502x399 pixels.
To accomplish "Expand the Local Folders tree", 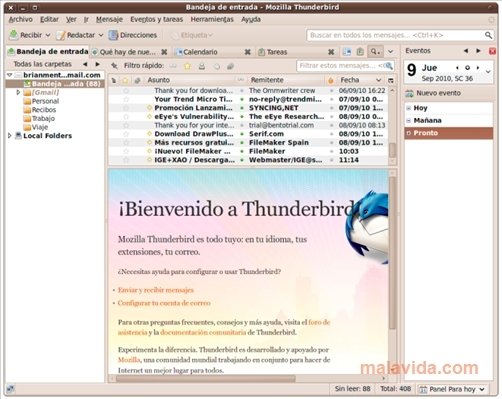I will click(x=10, y=136).
